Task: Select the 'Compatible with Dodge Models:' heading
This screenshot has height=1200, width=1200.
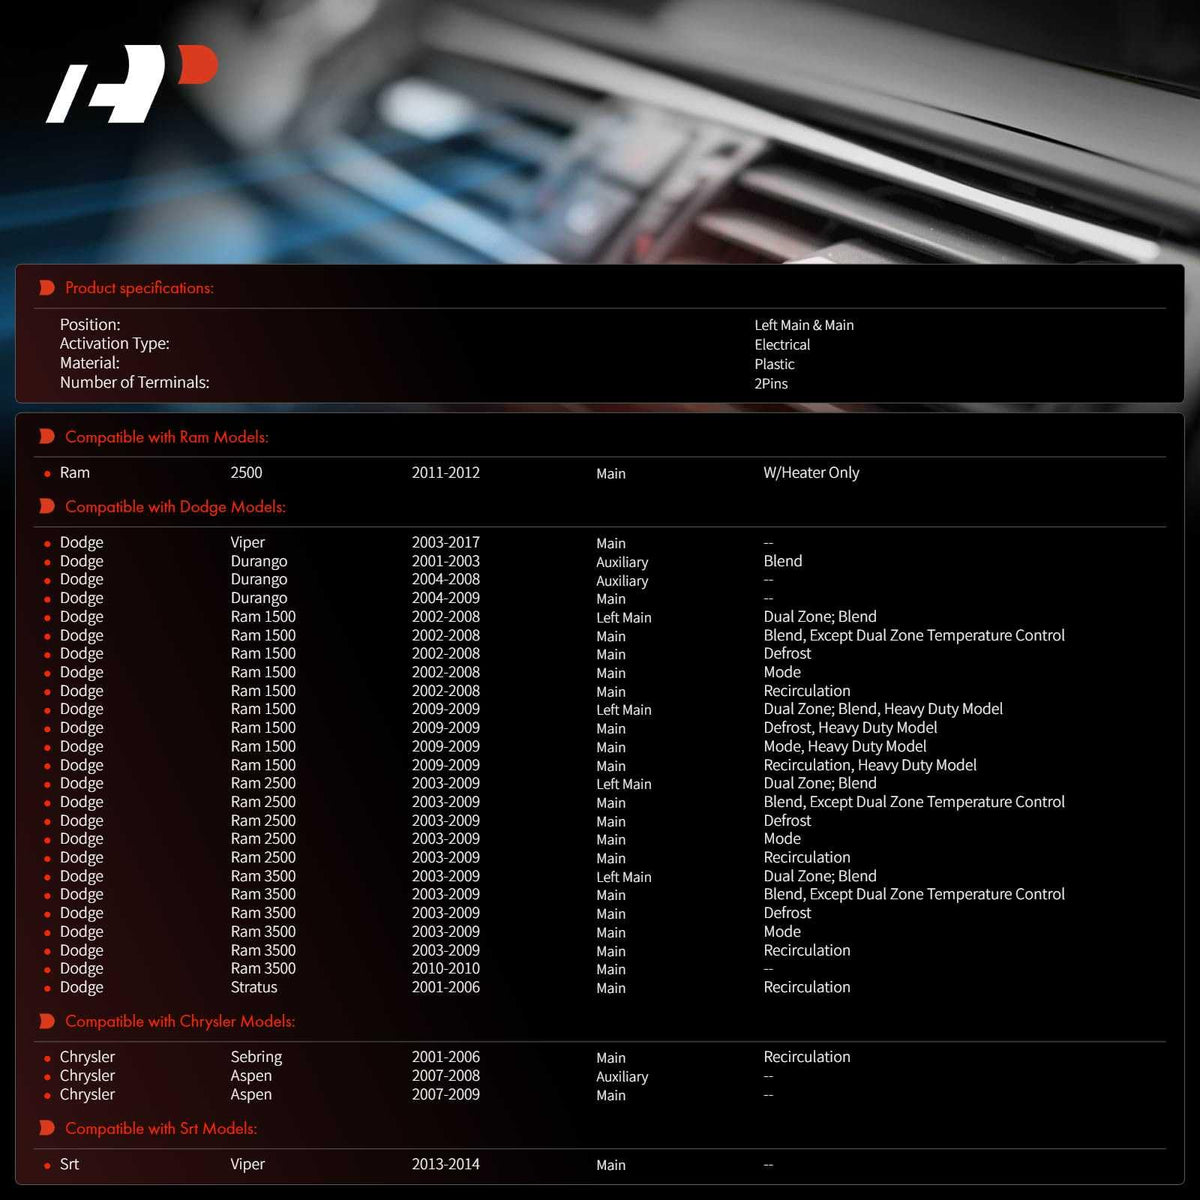Action: pos(175,507)
